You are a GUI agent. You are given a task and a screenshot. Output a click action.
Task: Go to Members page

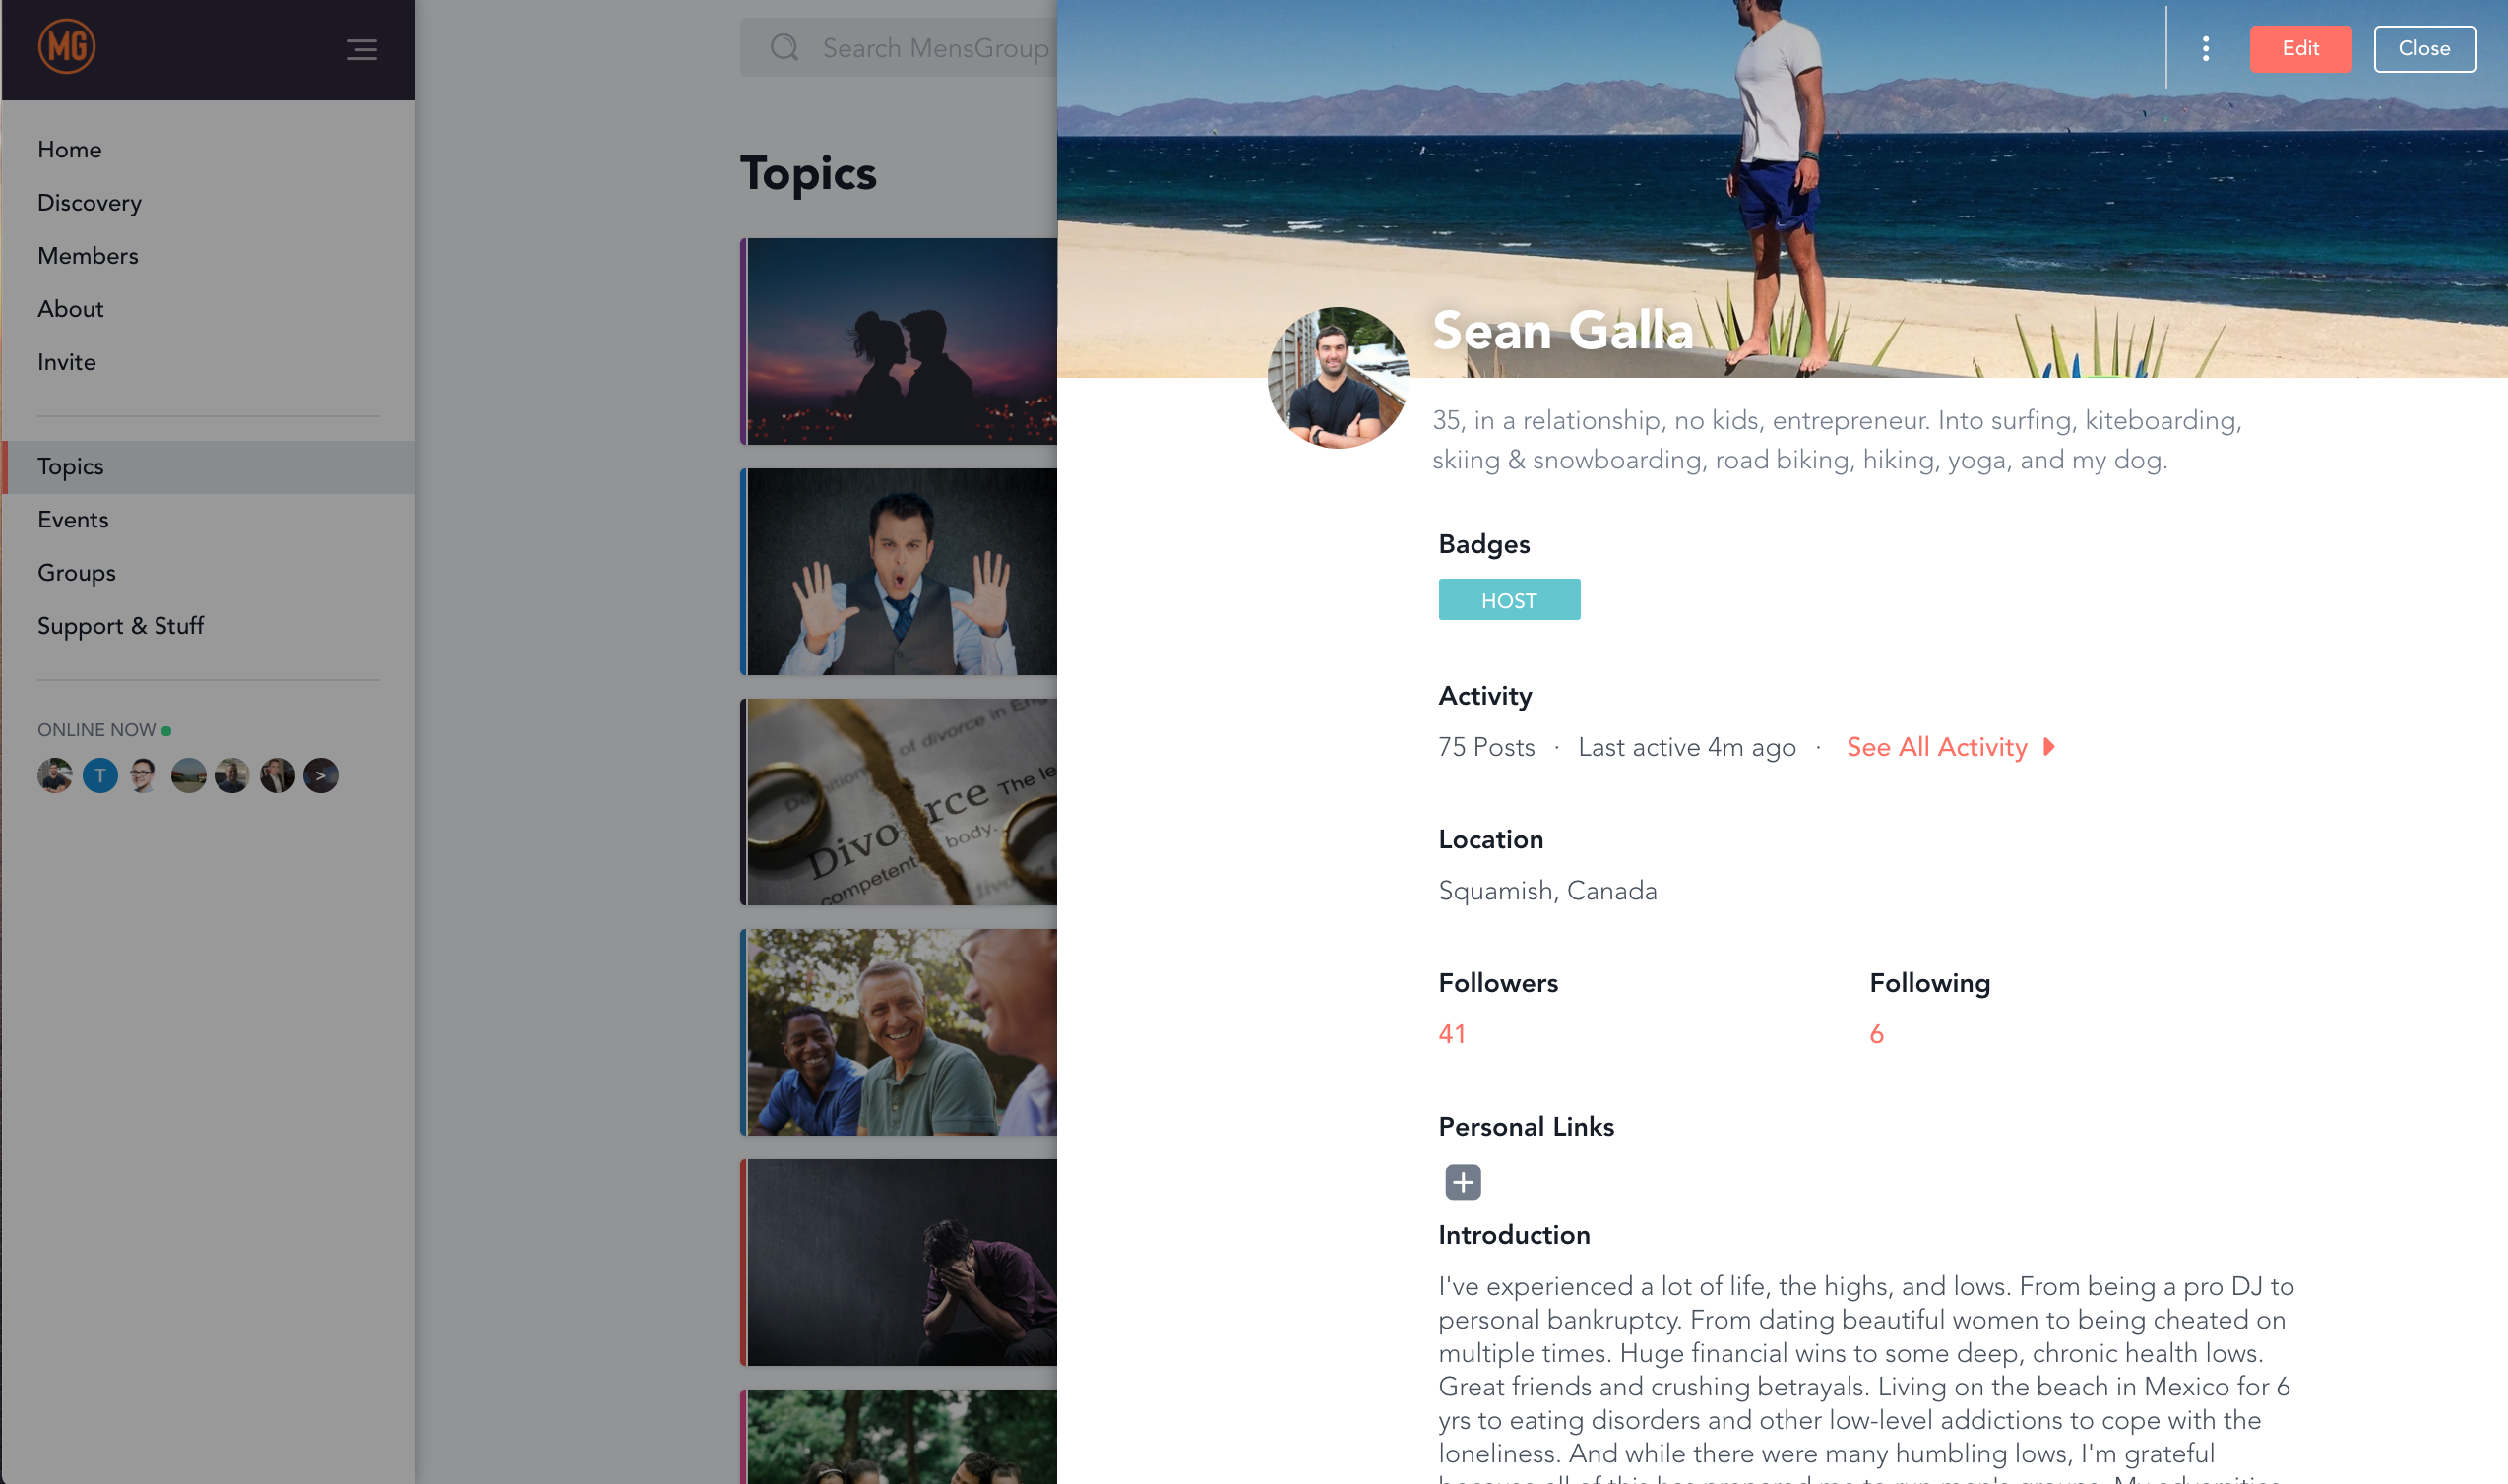click(x=88, y=256)
